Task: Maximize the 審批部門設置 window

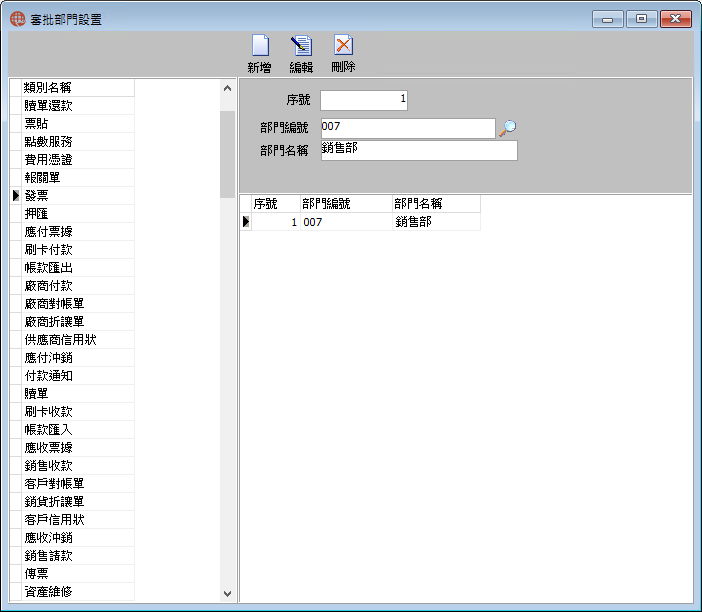Action: pos(642,19)
